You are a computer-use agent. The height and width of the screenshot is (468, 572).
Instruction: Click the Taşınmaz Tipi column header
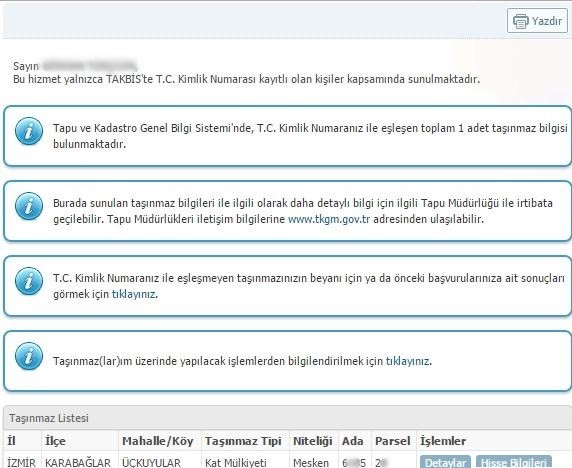pos(243,441)
